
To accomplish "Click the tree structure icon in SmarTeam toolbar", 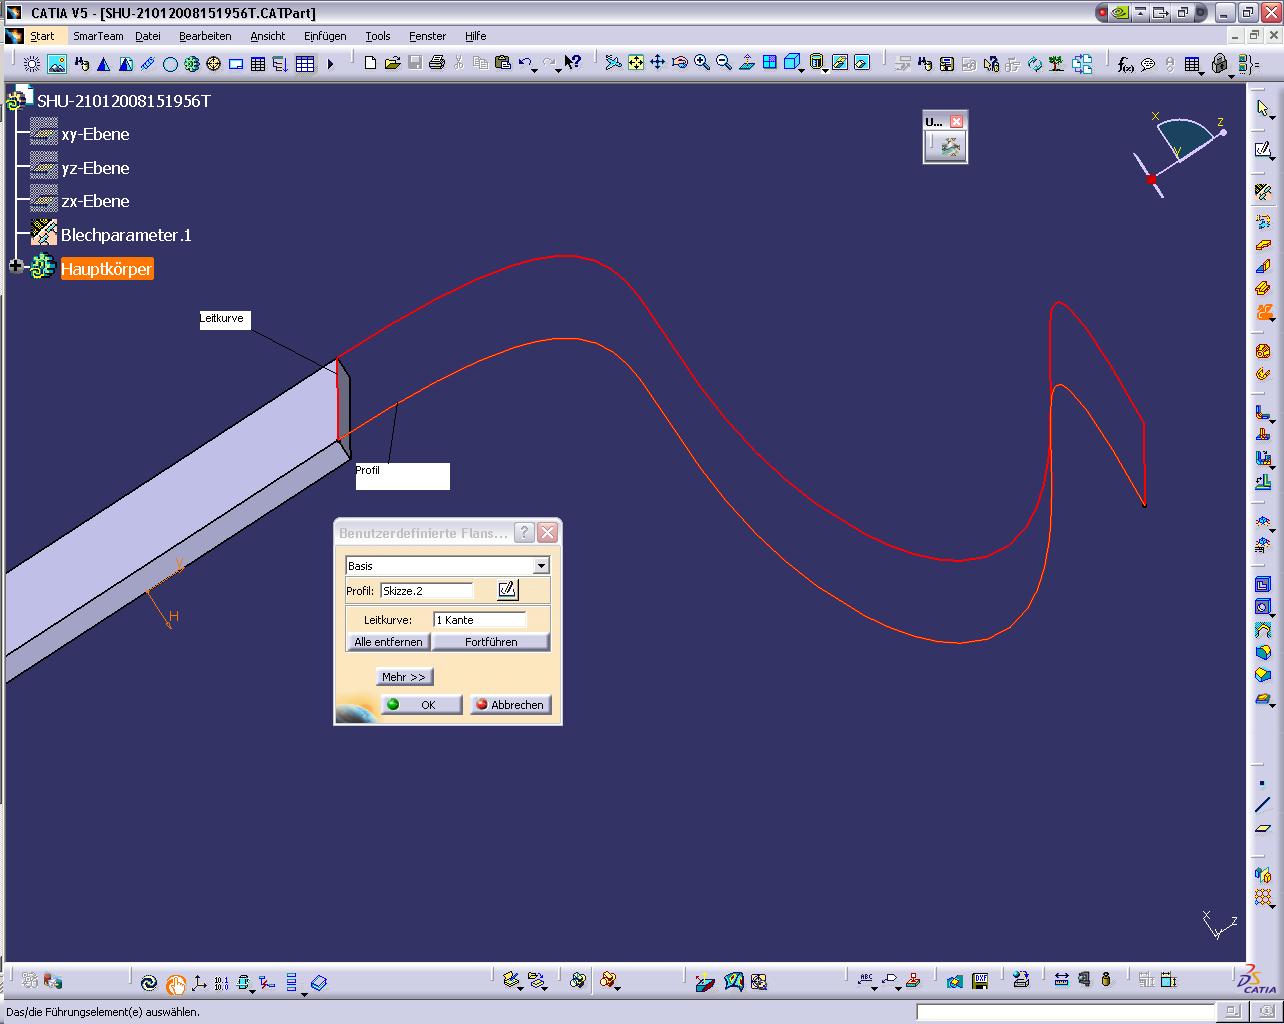I will click(x=1057, y=64).
